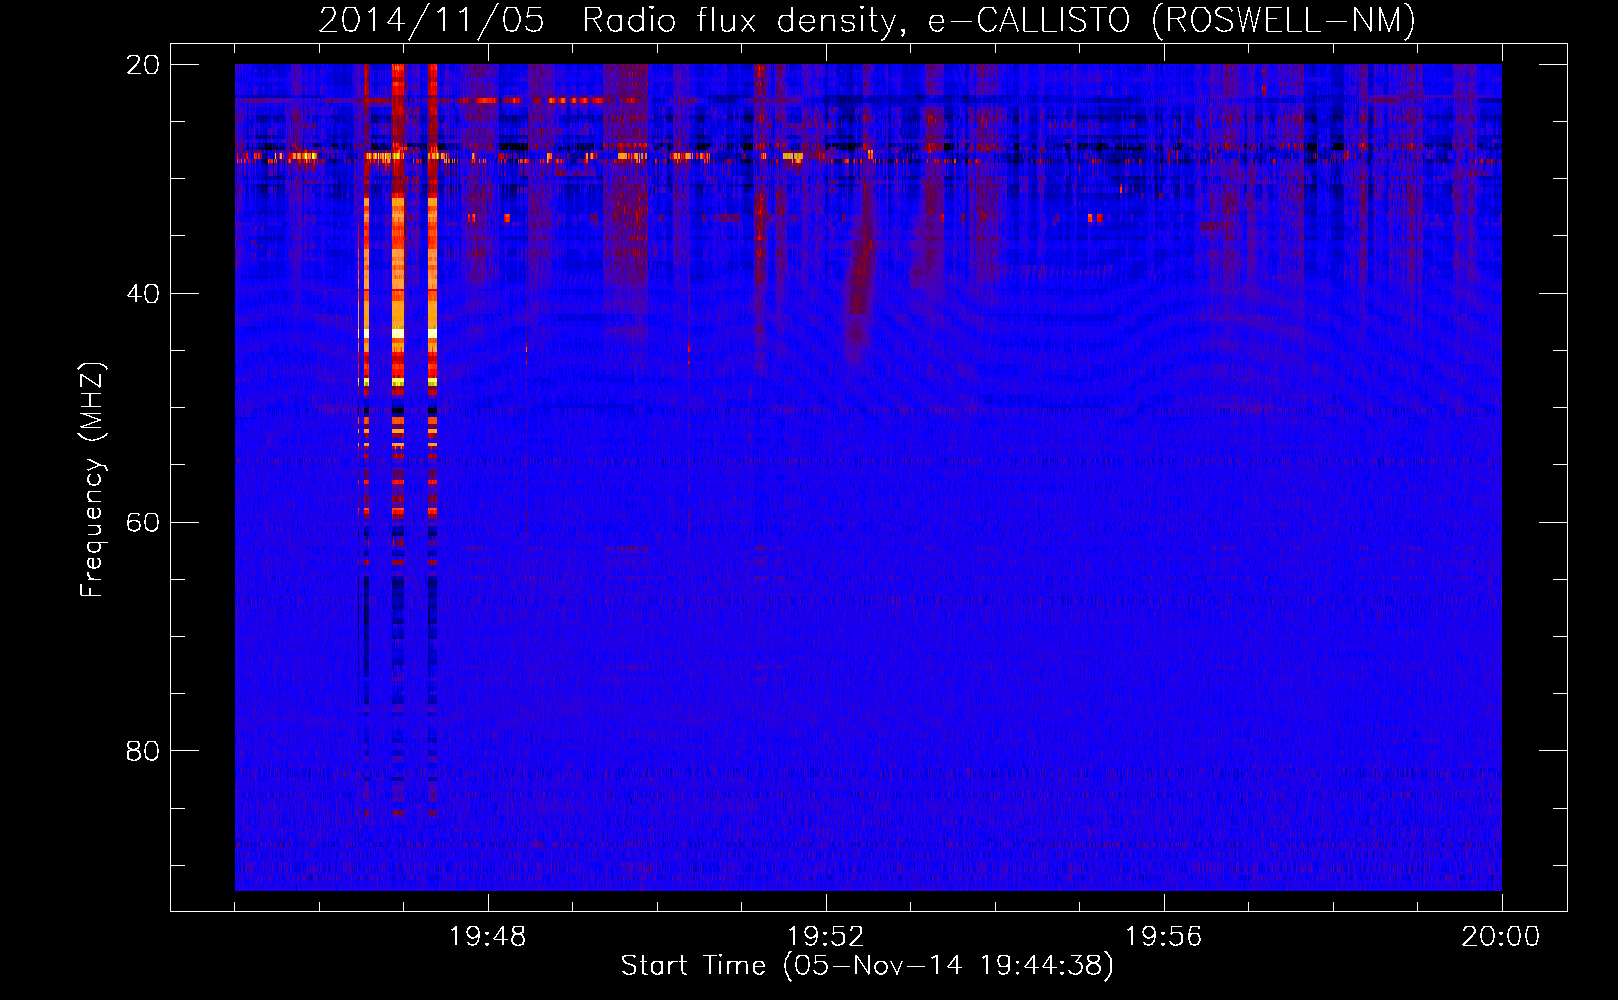This screenshot has width=1618, height=1000.
Task: Click the time tick label "19:52"
Action: click(x=826, y=937)
